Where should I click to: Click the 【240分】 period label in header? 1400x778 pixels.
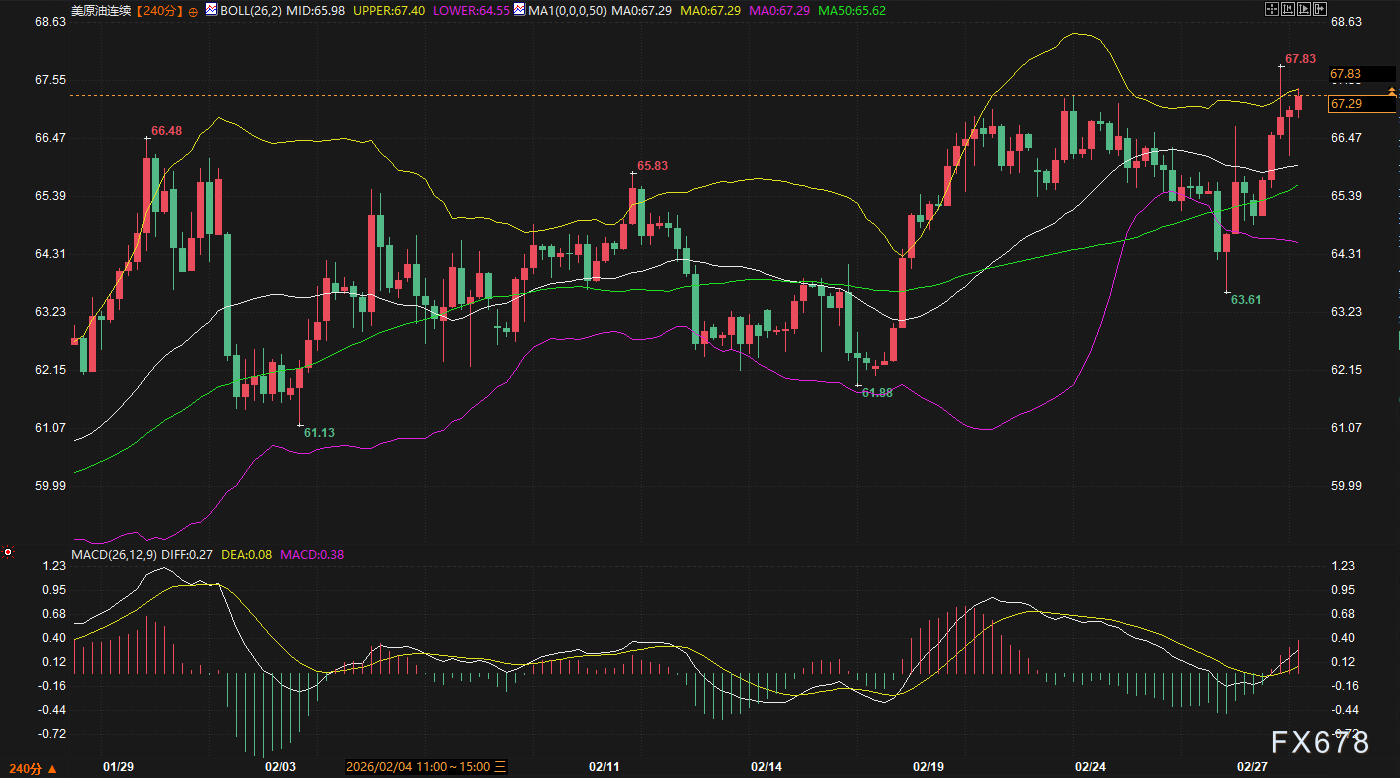[159, 11]
